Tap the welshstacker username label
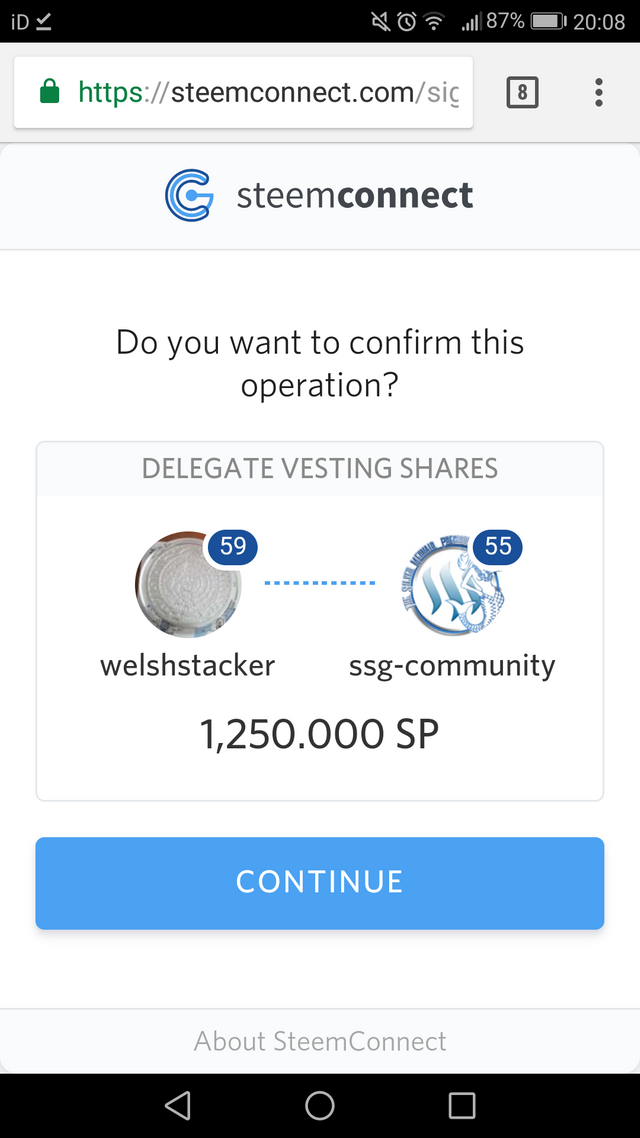The image size is (640, 1138). click(187, 665)
